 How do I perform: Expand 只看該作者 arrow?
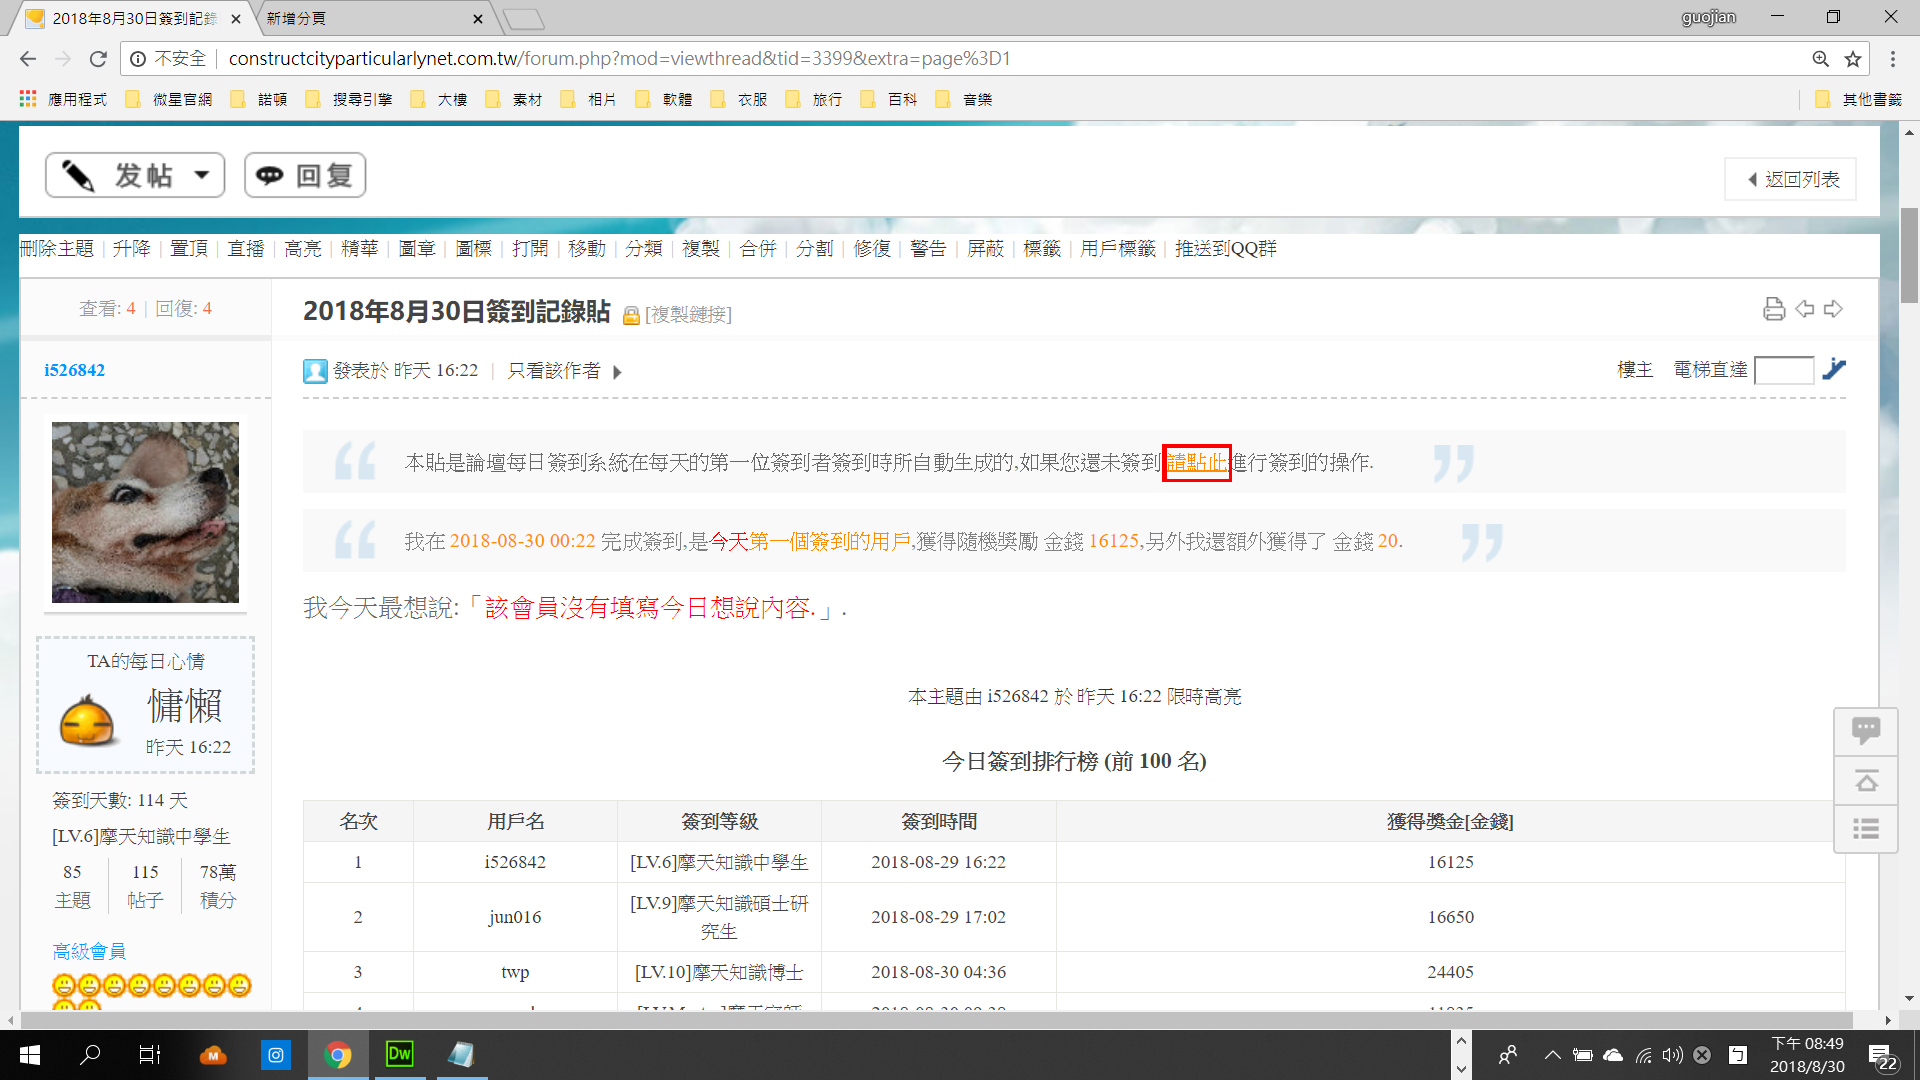(x=617, y=372)
